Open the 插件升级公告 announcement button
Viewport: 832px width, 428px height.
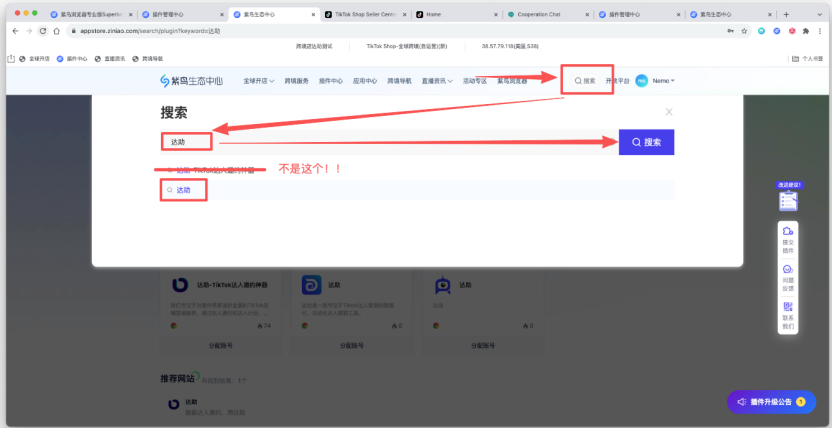pyautogui.click(x=771, y=401)
